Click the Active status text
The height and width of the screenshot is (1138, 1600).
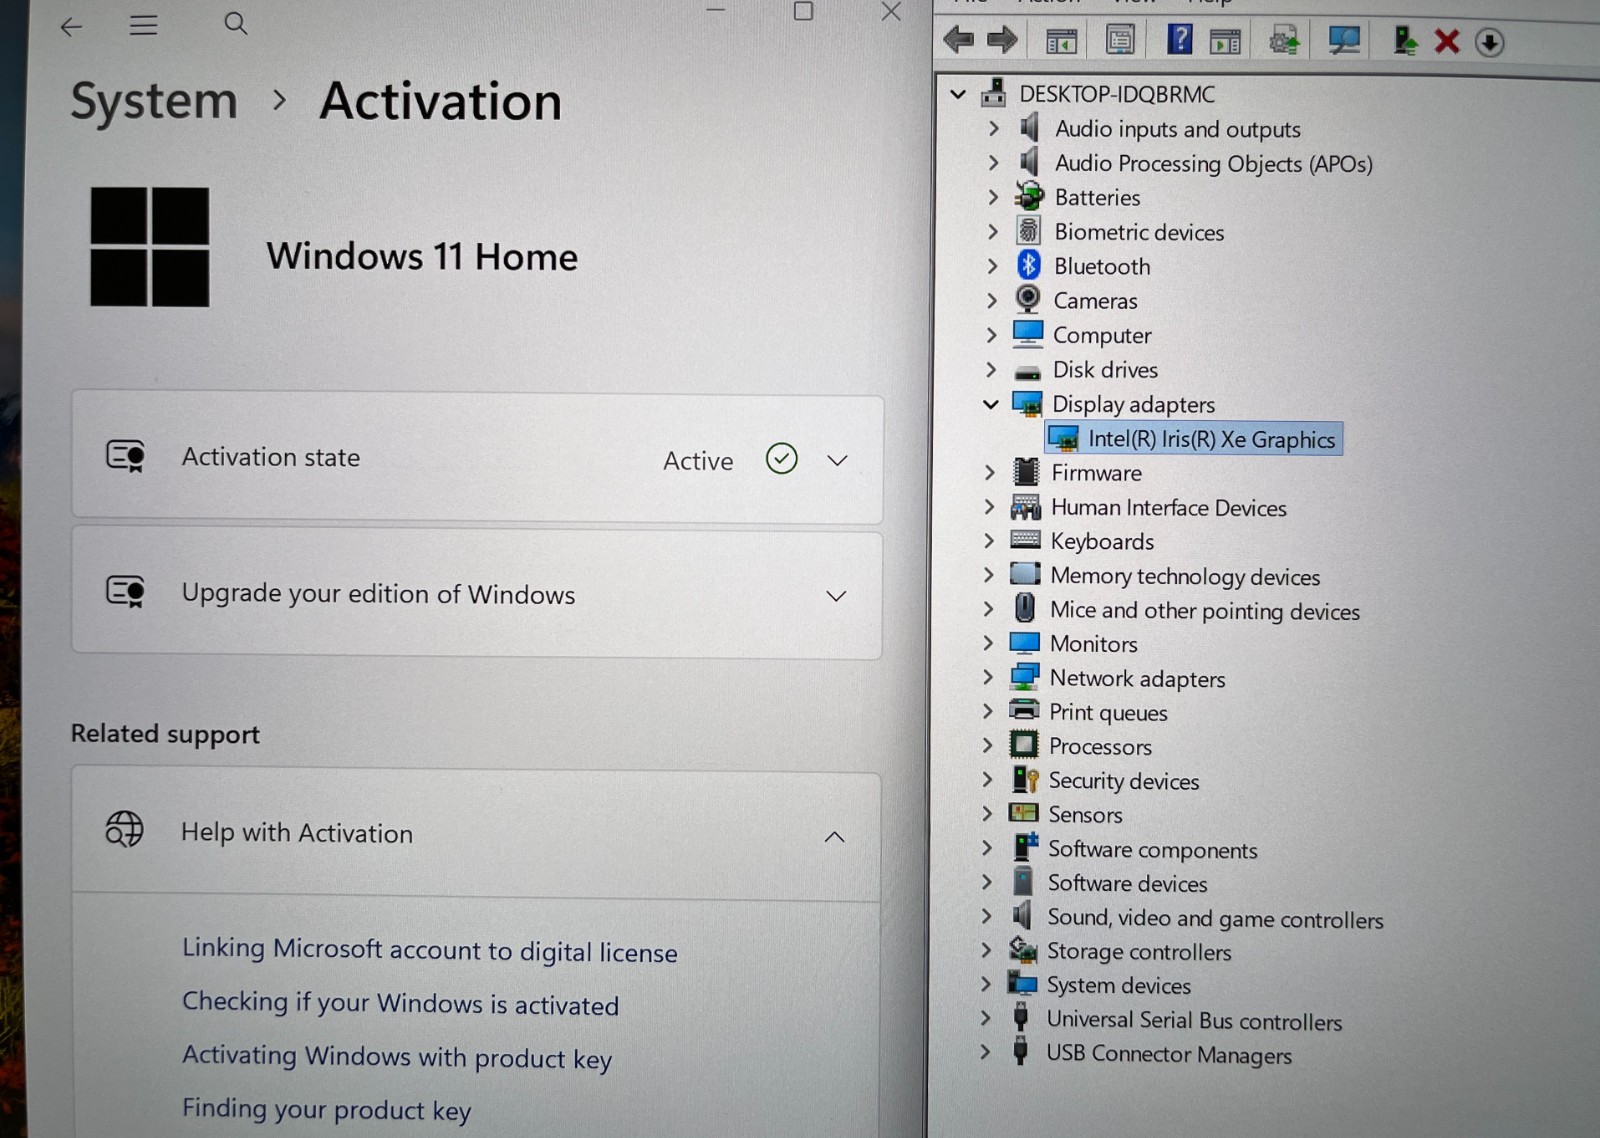[698, 461]
